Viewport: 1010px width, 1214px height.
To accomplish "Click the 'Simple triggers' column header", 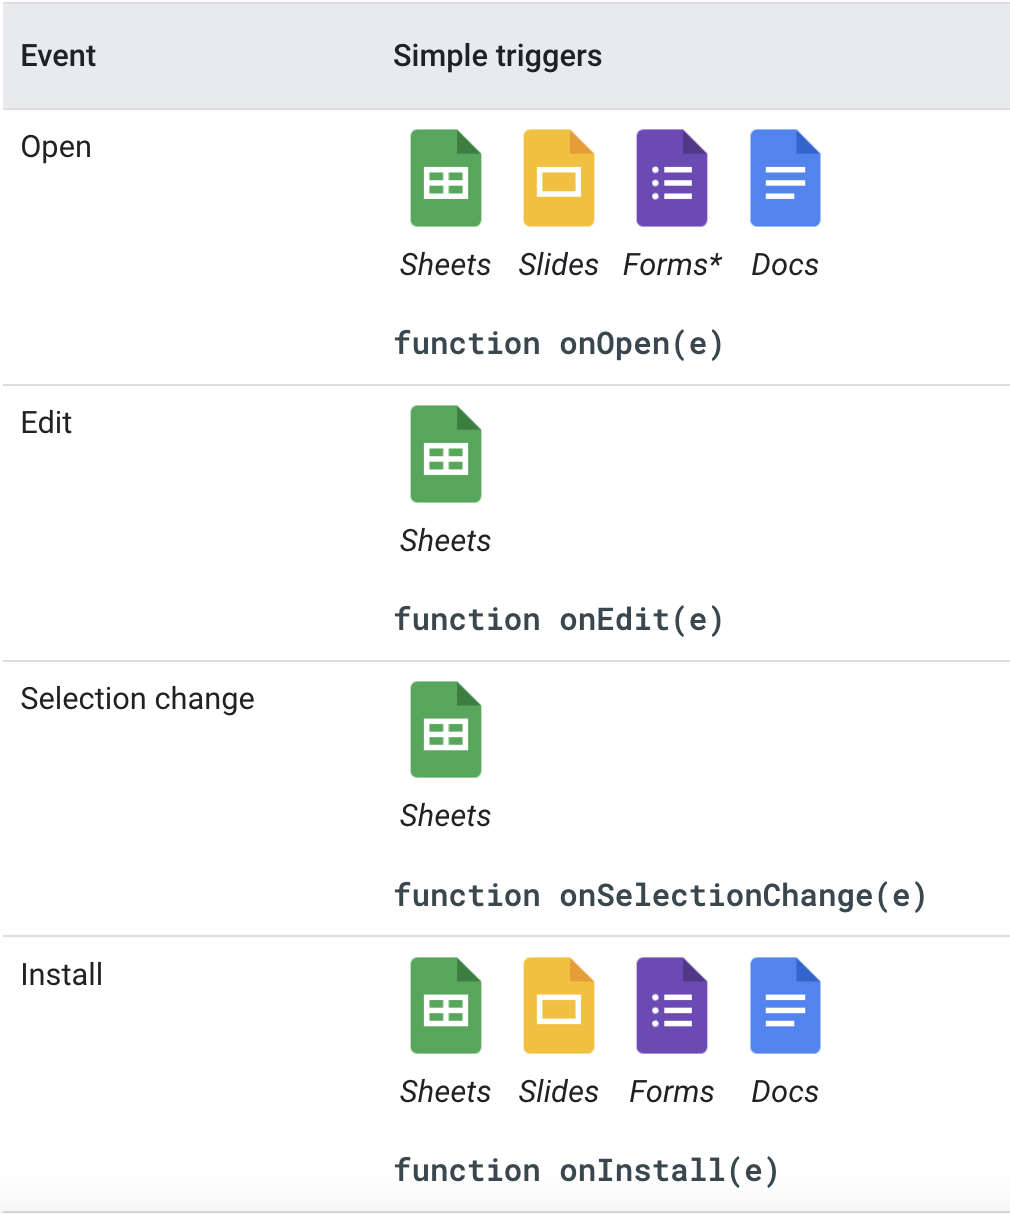I will [x=497, y=56].
